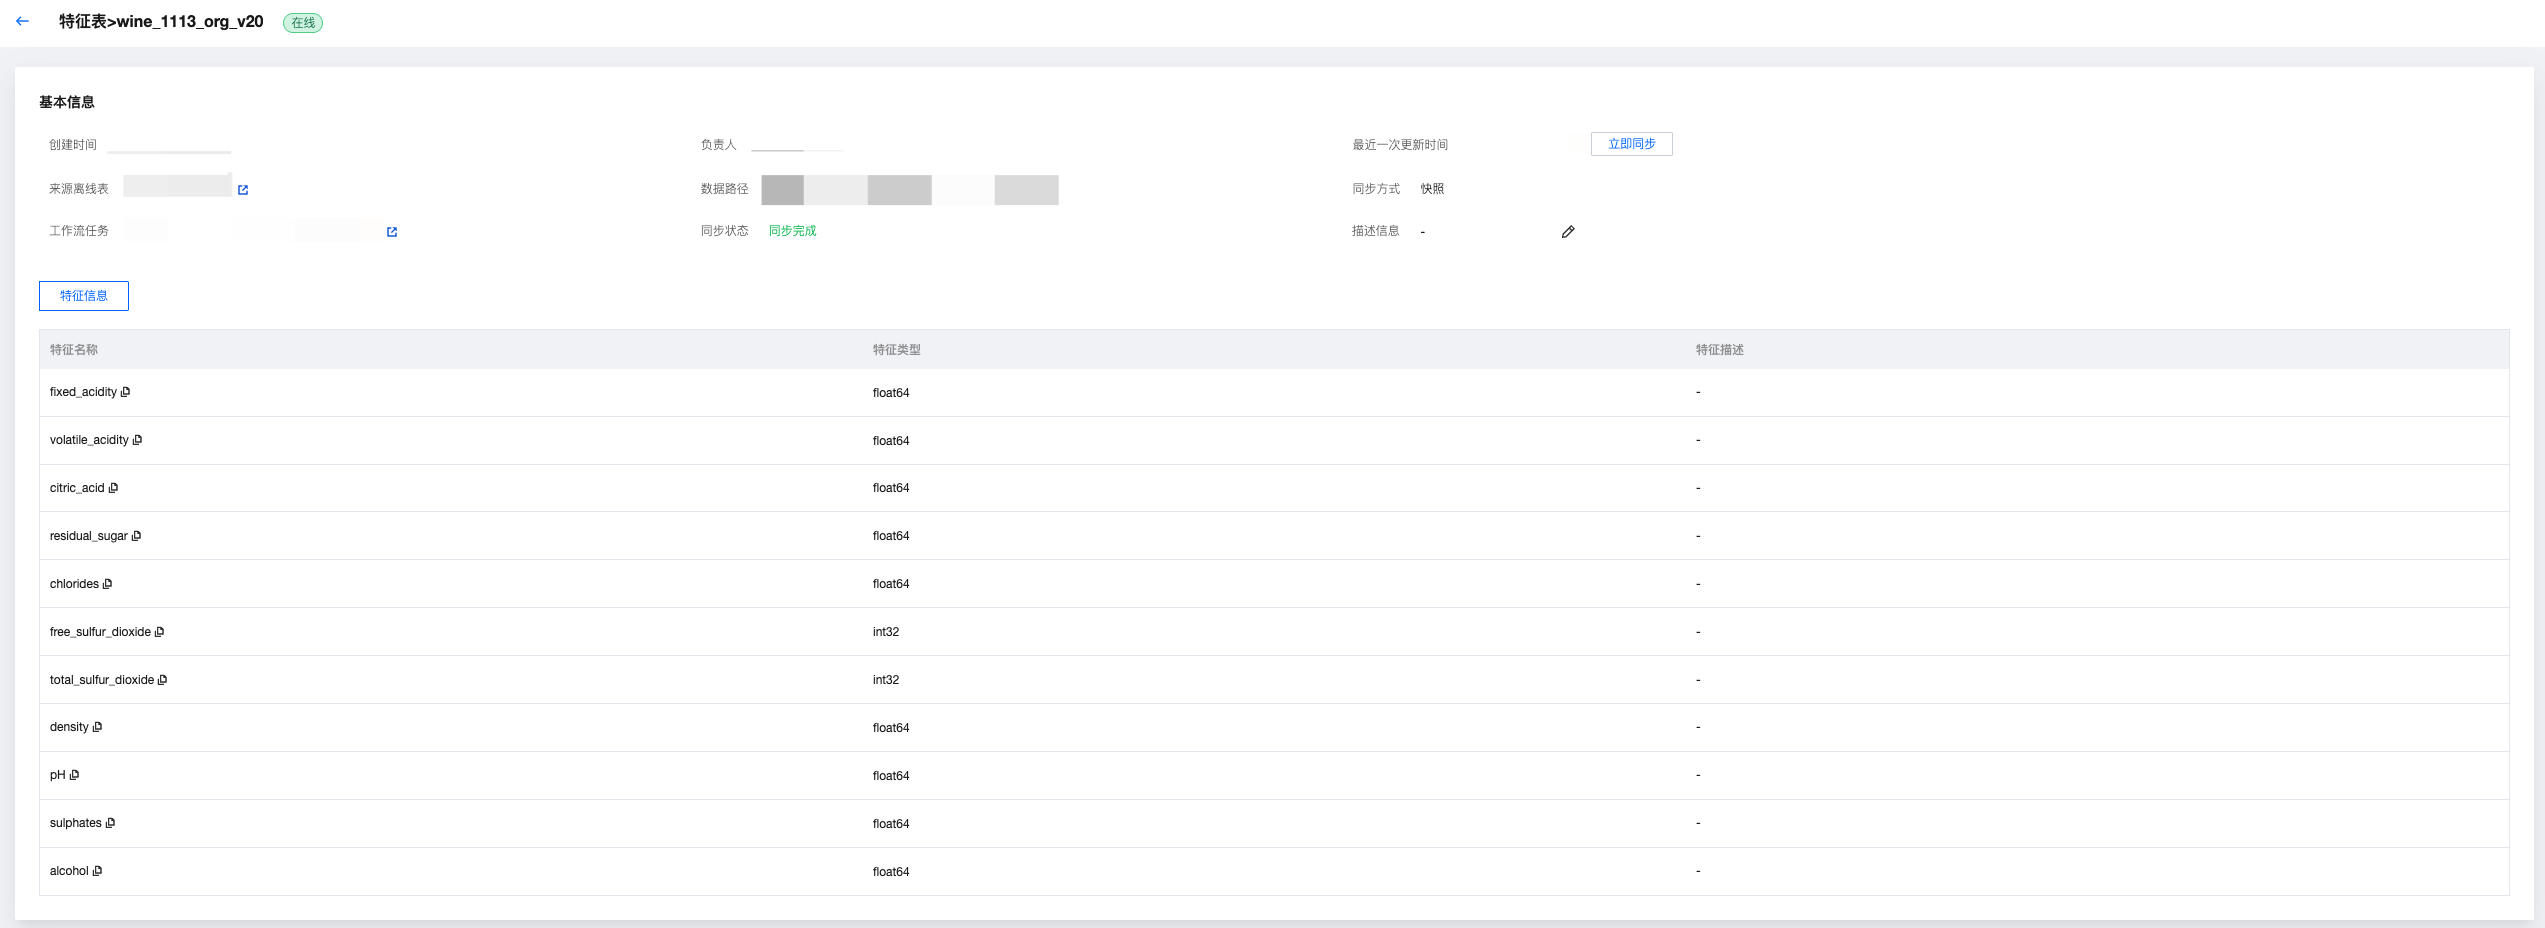Click the 立即同步 sync now button

tap(1631, 144)
